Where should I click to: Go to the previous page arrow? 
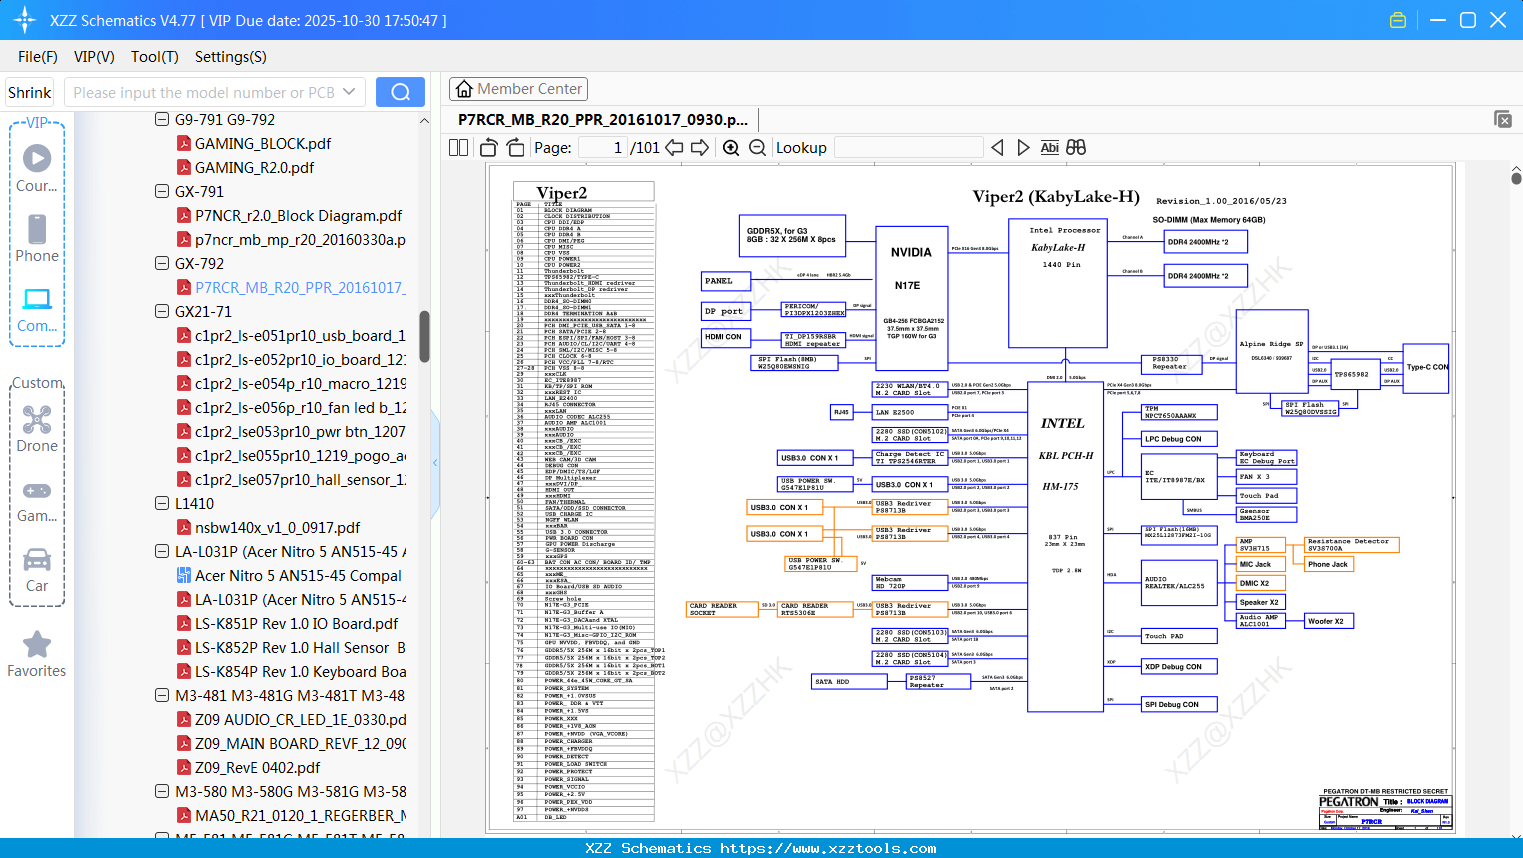674,148
